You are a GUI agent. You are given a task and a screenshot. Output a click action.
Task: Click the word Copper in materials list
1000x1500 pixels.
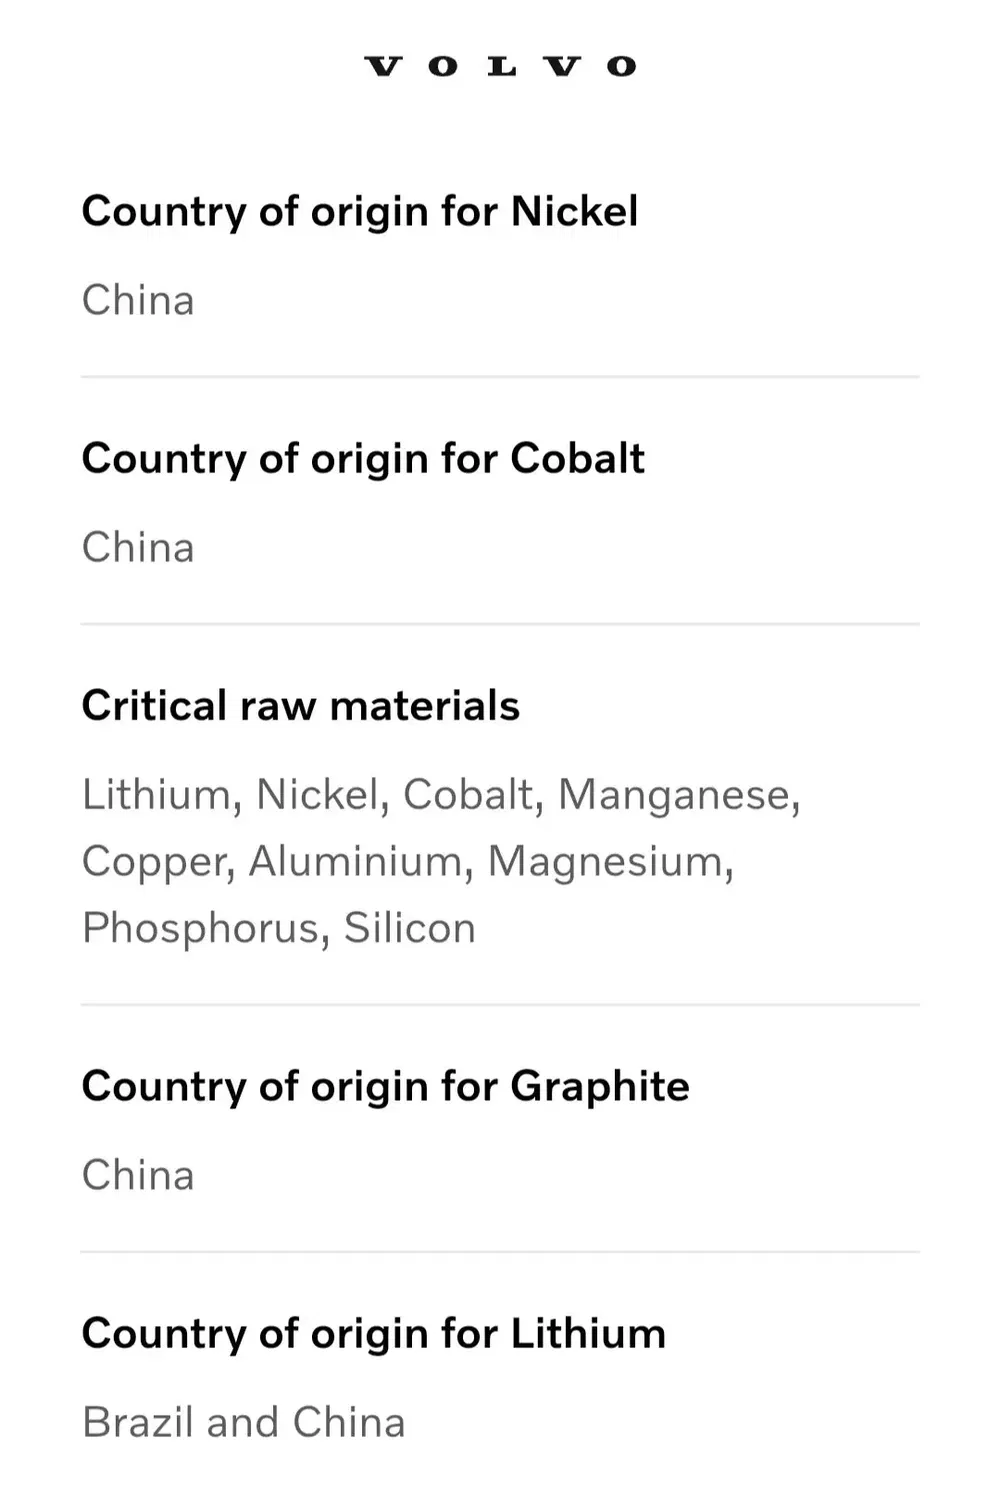[x=157, y=862]
